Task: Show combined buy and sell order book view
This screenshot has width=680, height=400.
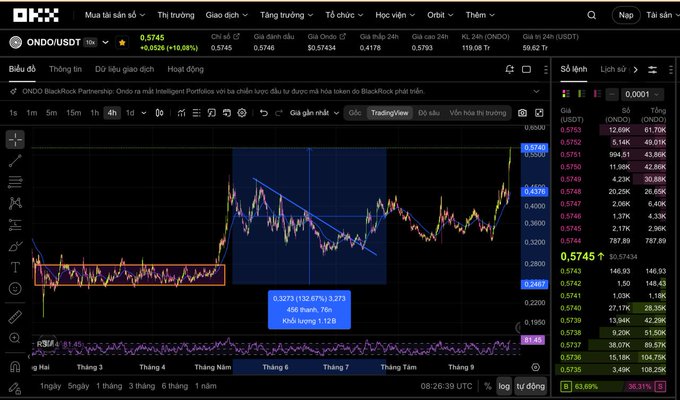Action: pos(566,94)
